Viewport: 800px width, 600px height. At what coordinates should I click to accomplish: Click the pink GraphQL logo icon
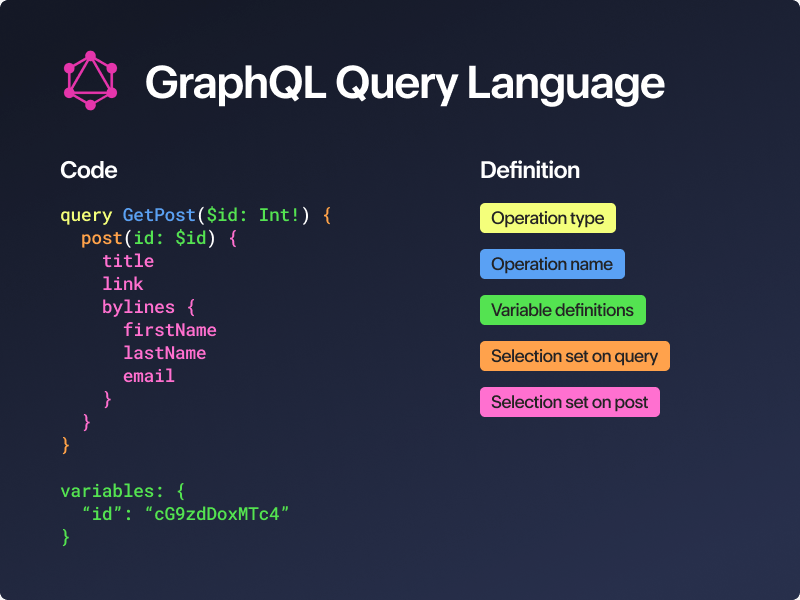tap(90, 81)
